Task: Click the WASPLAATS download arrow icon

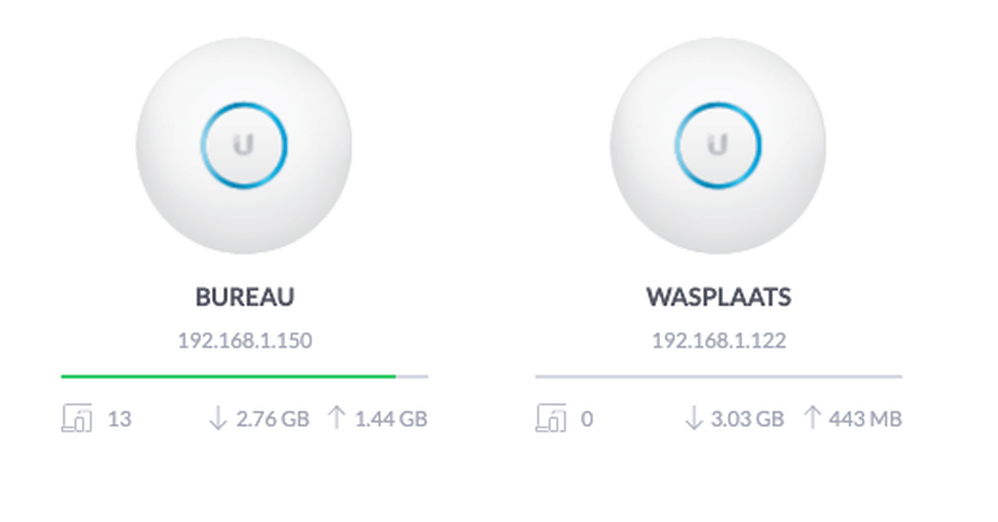Action: pos(692,418)
